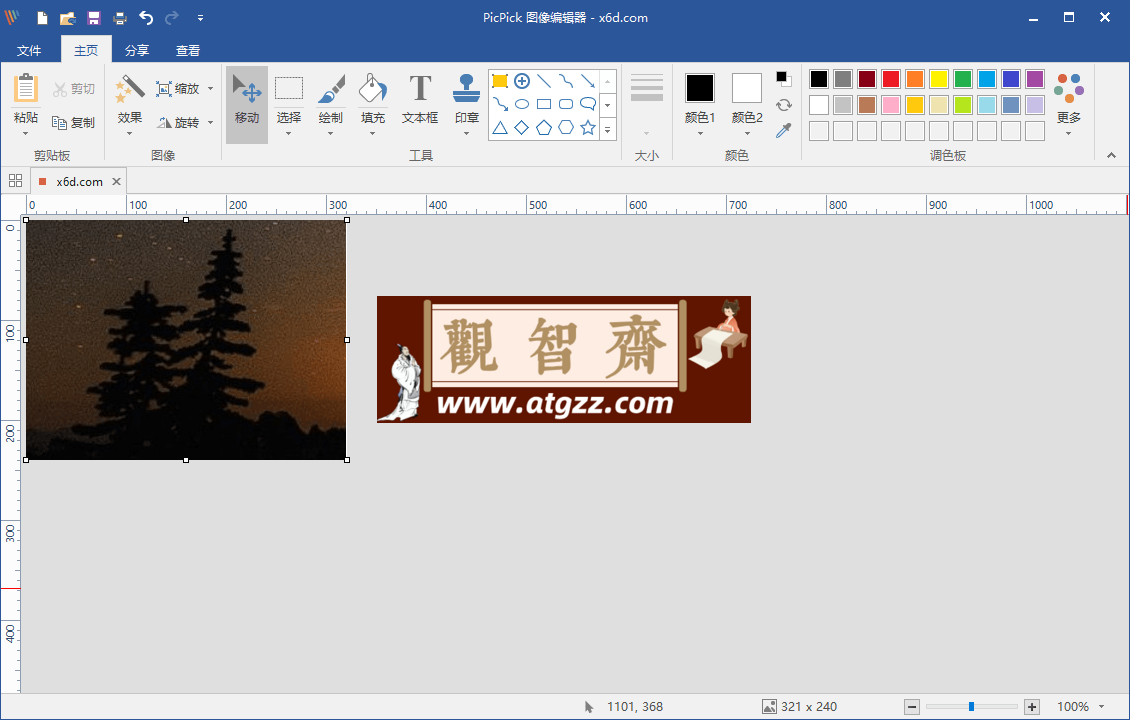The image size is (1130, 720).
Task: Click the 复制 button
Action: pyautogui.click(x=74, y=123)
